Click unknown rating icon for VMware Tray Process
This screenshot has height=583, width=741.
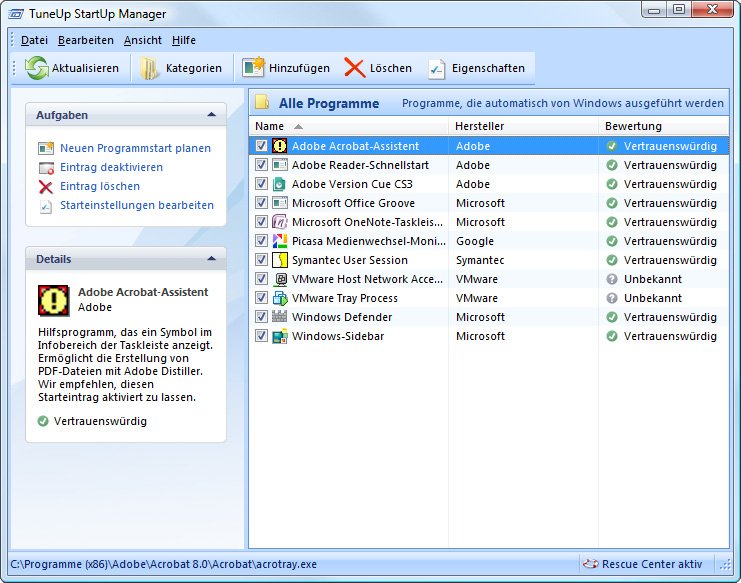click(612, 298)
